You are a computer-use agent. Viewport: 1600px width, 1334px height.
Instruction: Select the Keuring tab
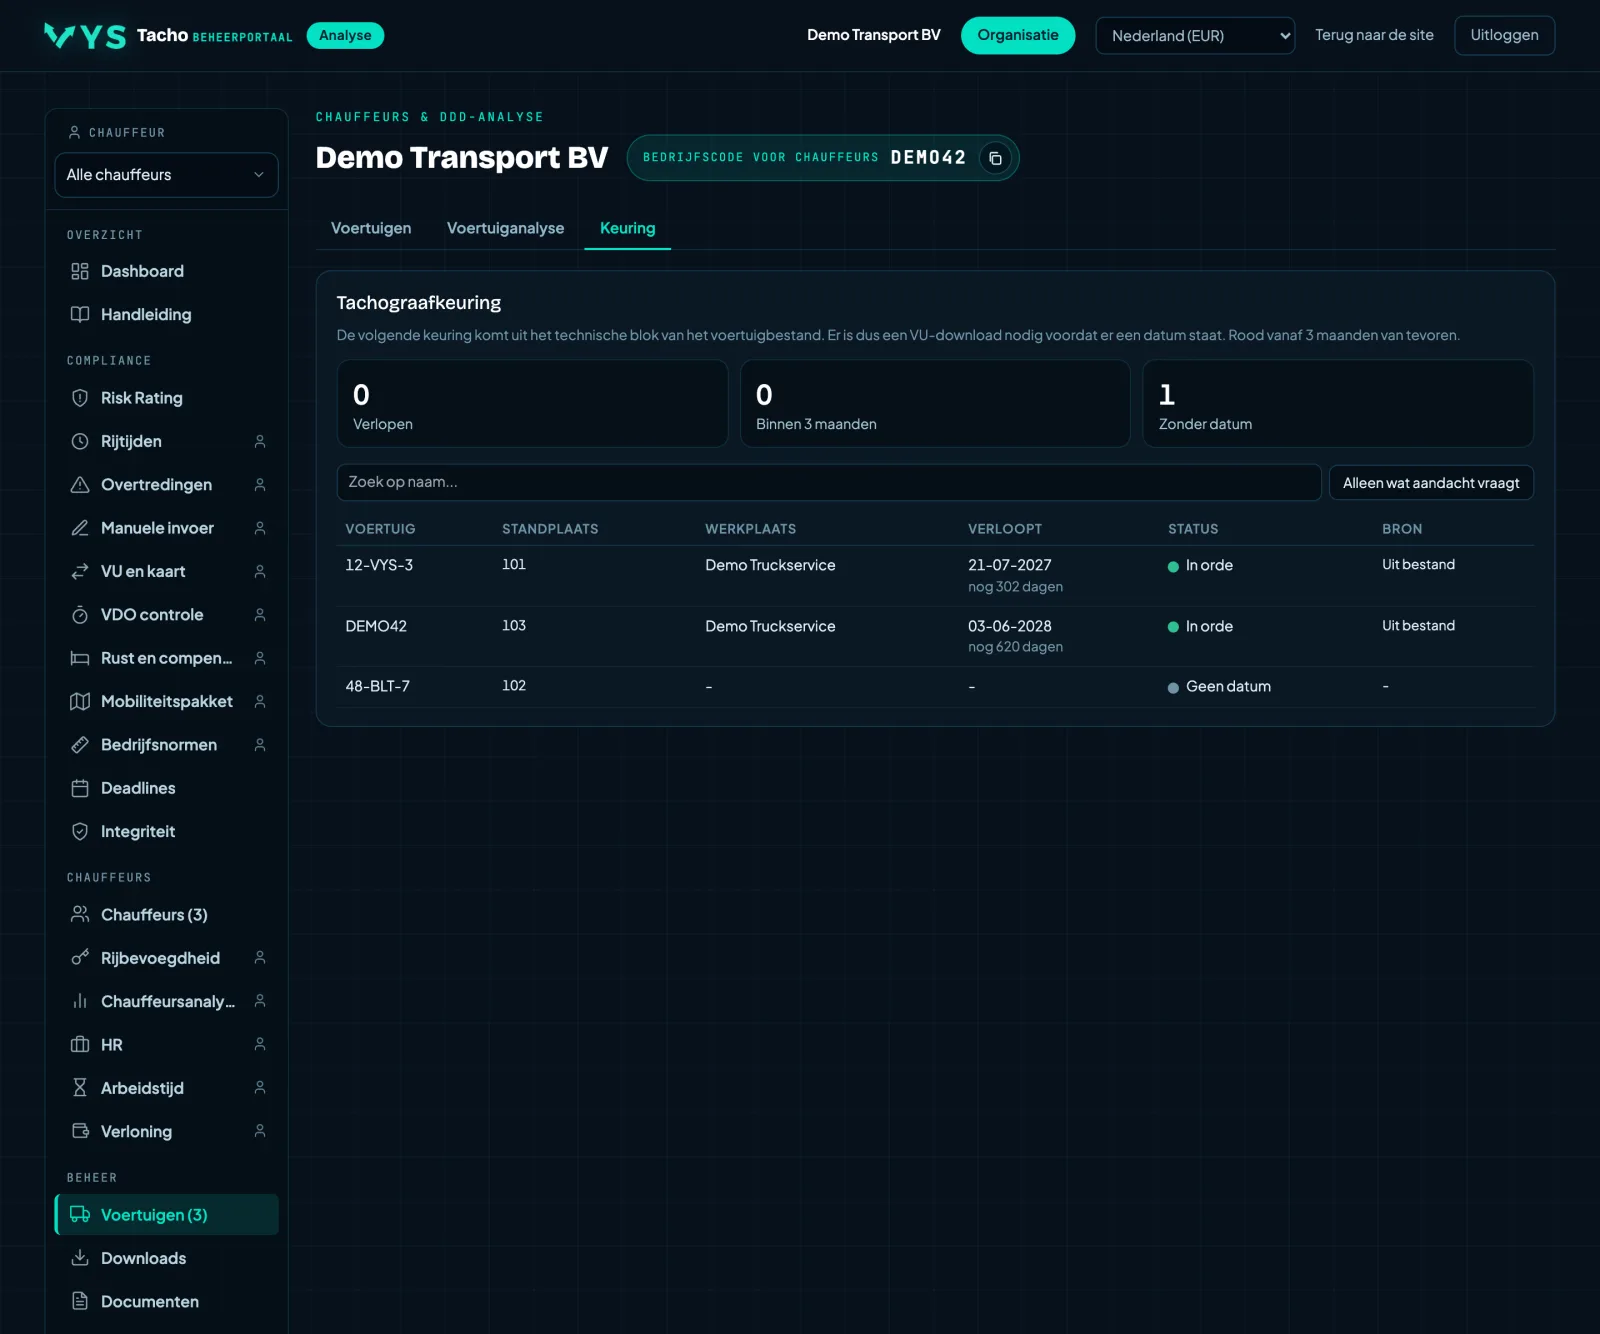coord(627,228)
